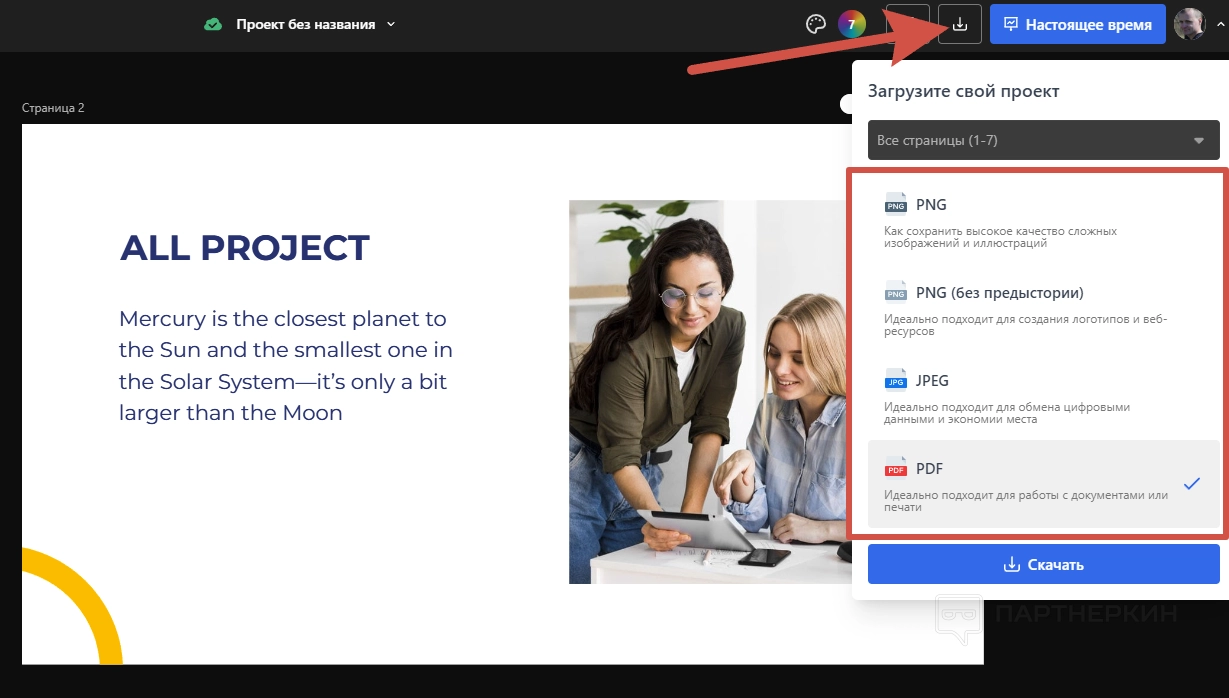Click the 'Загрузите свой проект' panel heading
The width and height of the screenshot is (1229, 698).
pyautogui.click(x=963, y=91)
